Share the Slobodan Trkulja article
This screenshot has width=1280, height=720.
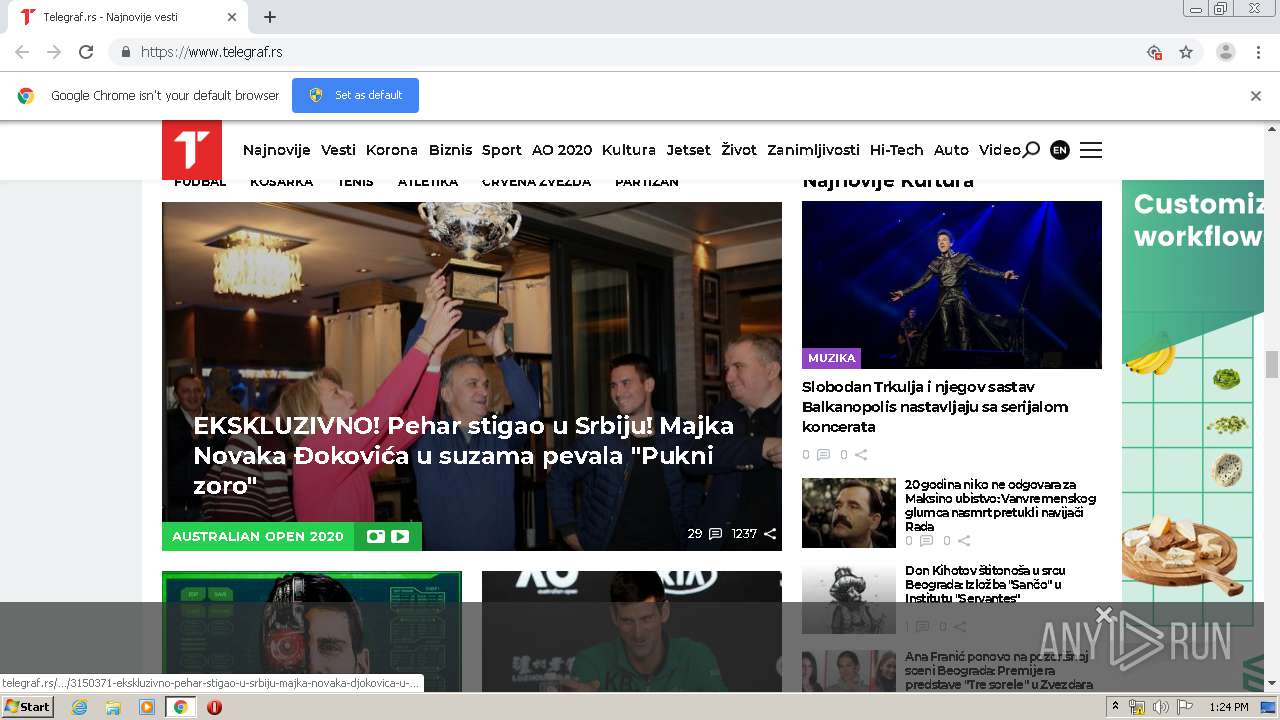coord(861,455)
